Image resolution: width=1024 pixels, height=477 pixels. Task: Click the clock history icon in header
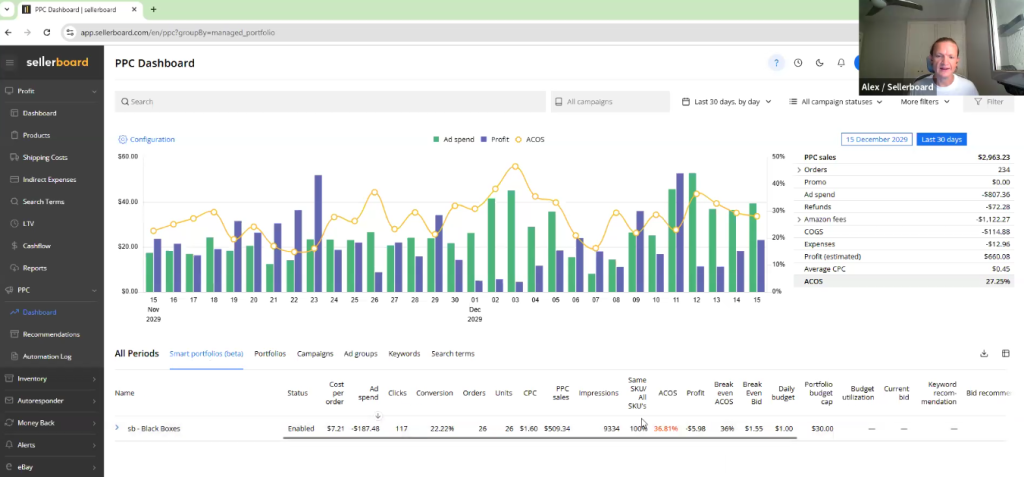coord(798,63)
